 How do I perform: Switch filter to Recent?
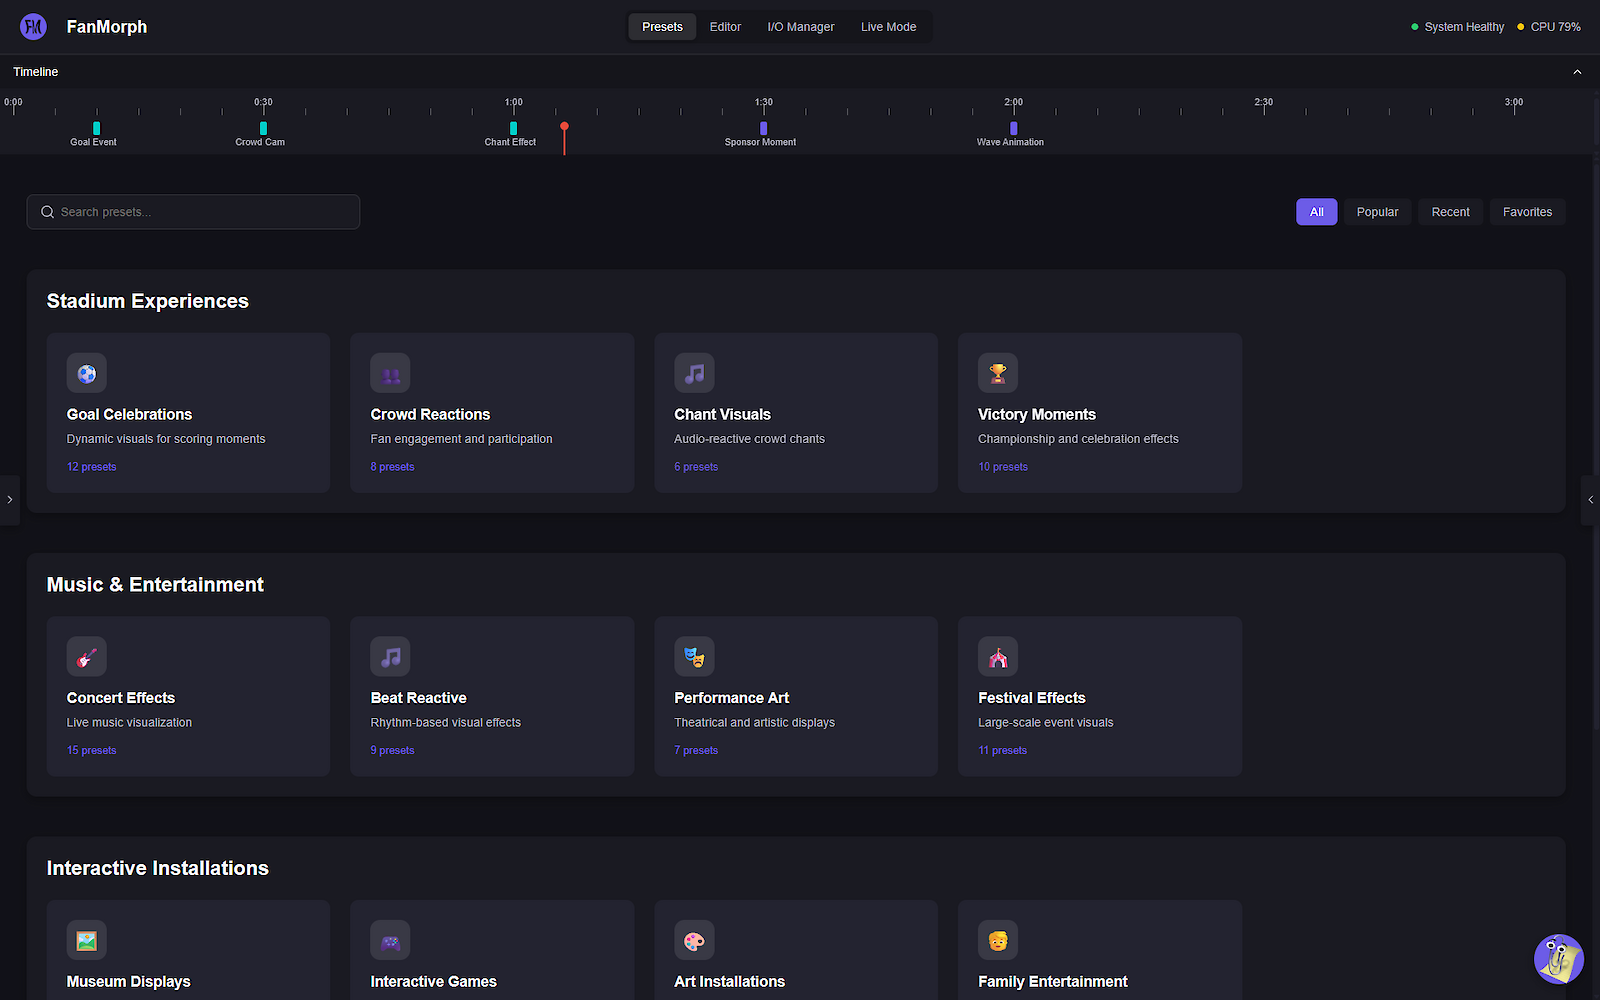coord(1450,212)
